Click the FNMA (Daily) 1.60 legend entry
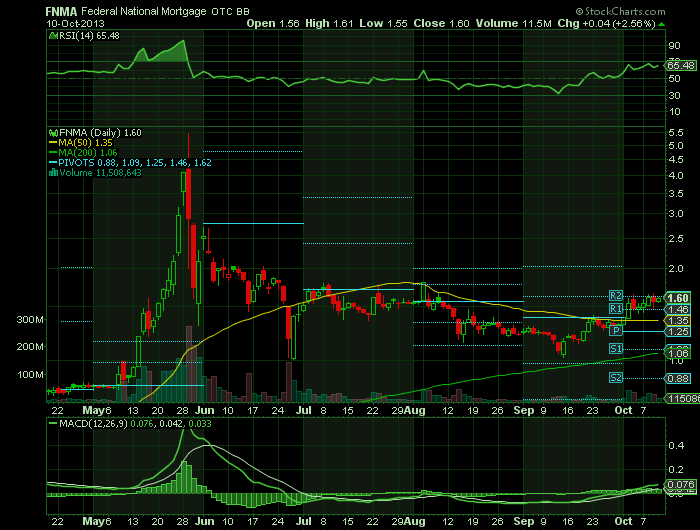The width and height of the screenshot is (700, 530). pos(100,133)
